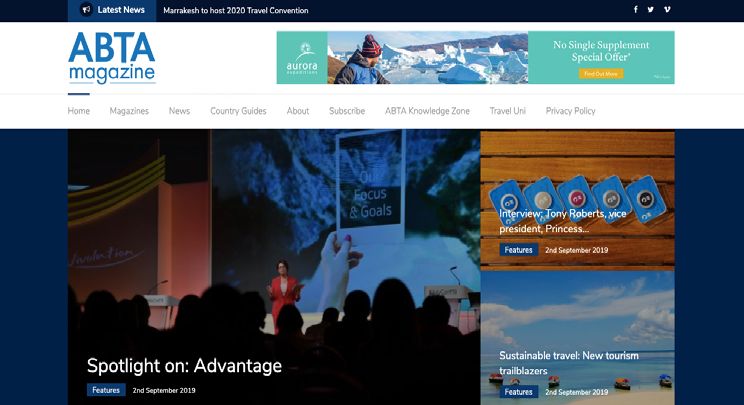This screenshot has height=405, width=744.
Task: Click the Latest News label
Action: point(121,9)
